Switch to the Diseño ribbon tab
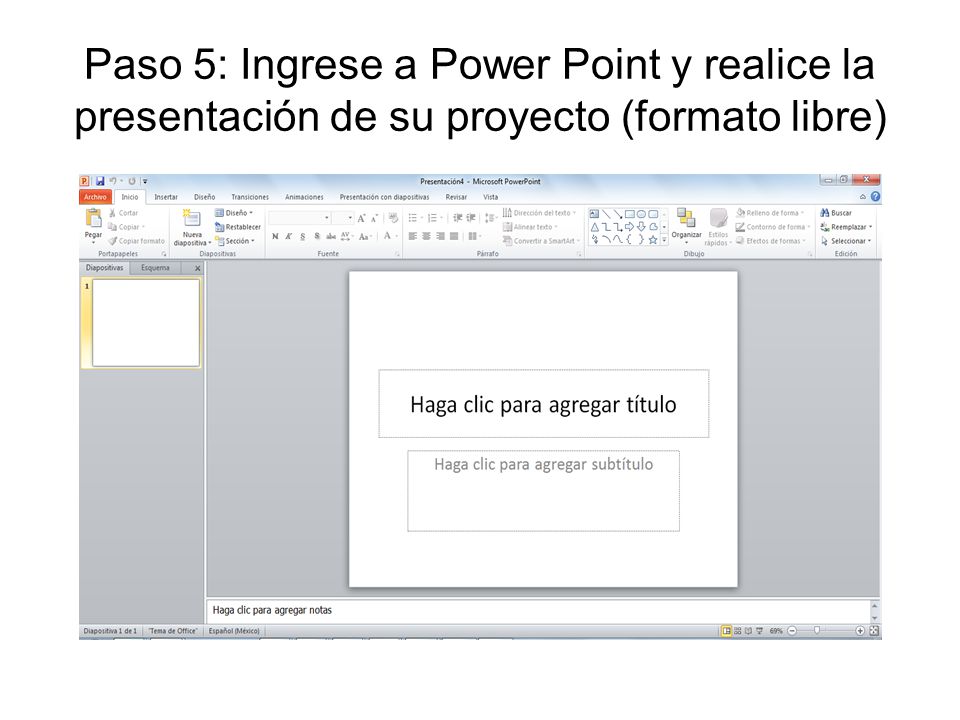The image size is (960, 720). click(x=204, y=197)
